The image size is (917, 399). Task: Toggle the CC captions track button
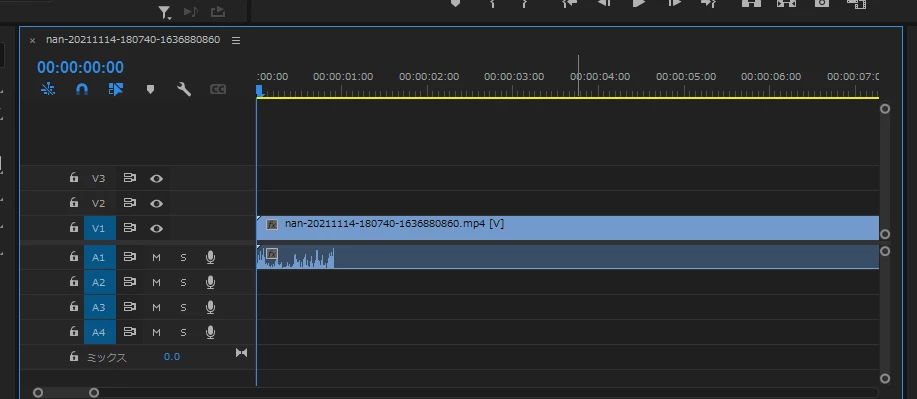point(218,90)
